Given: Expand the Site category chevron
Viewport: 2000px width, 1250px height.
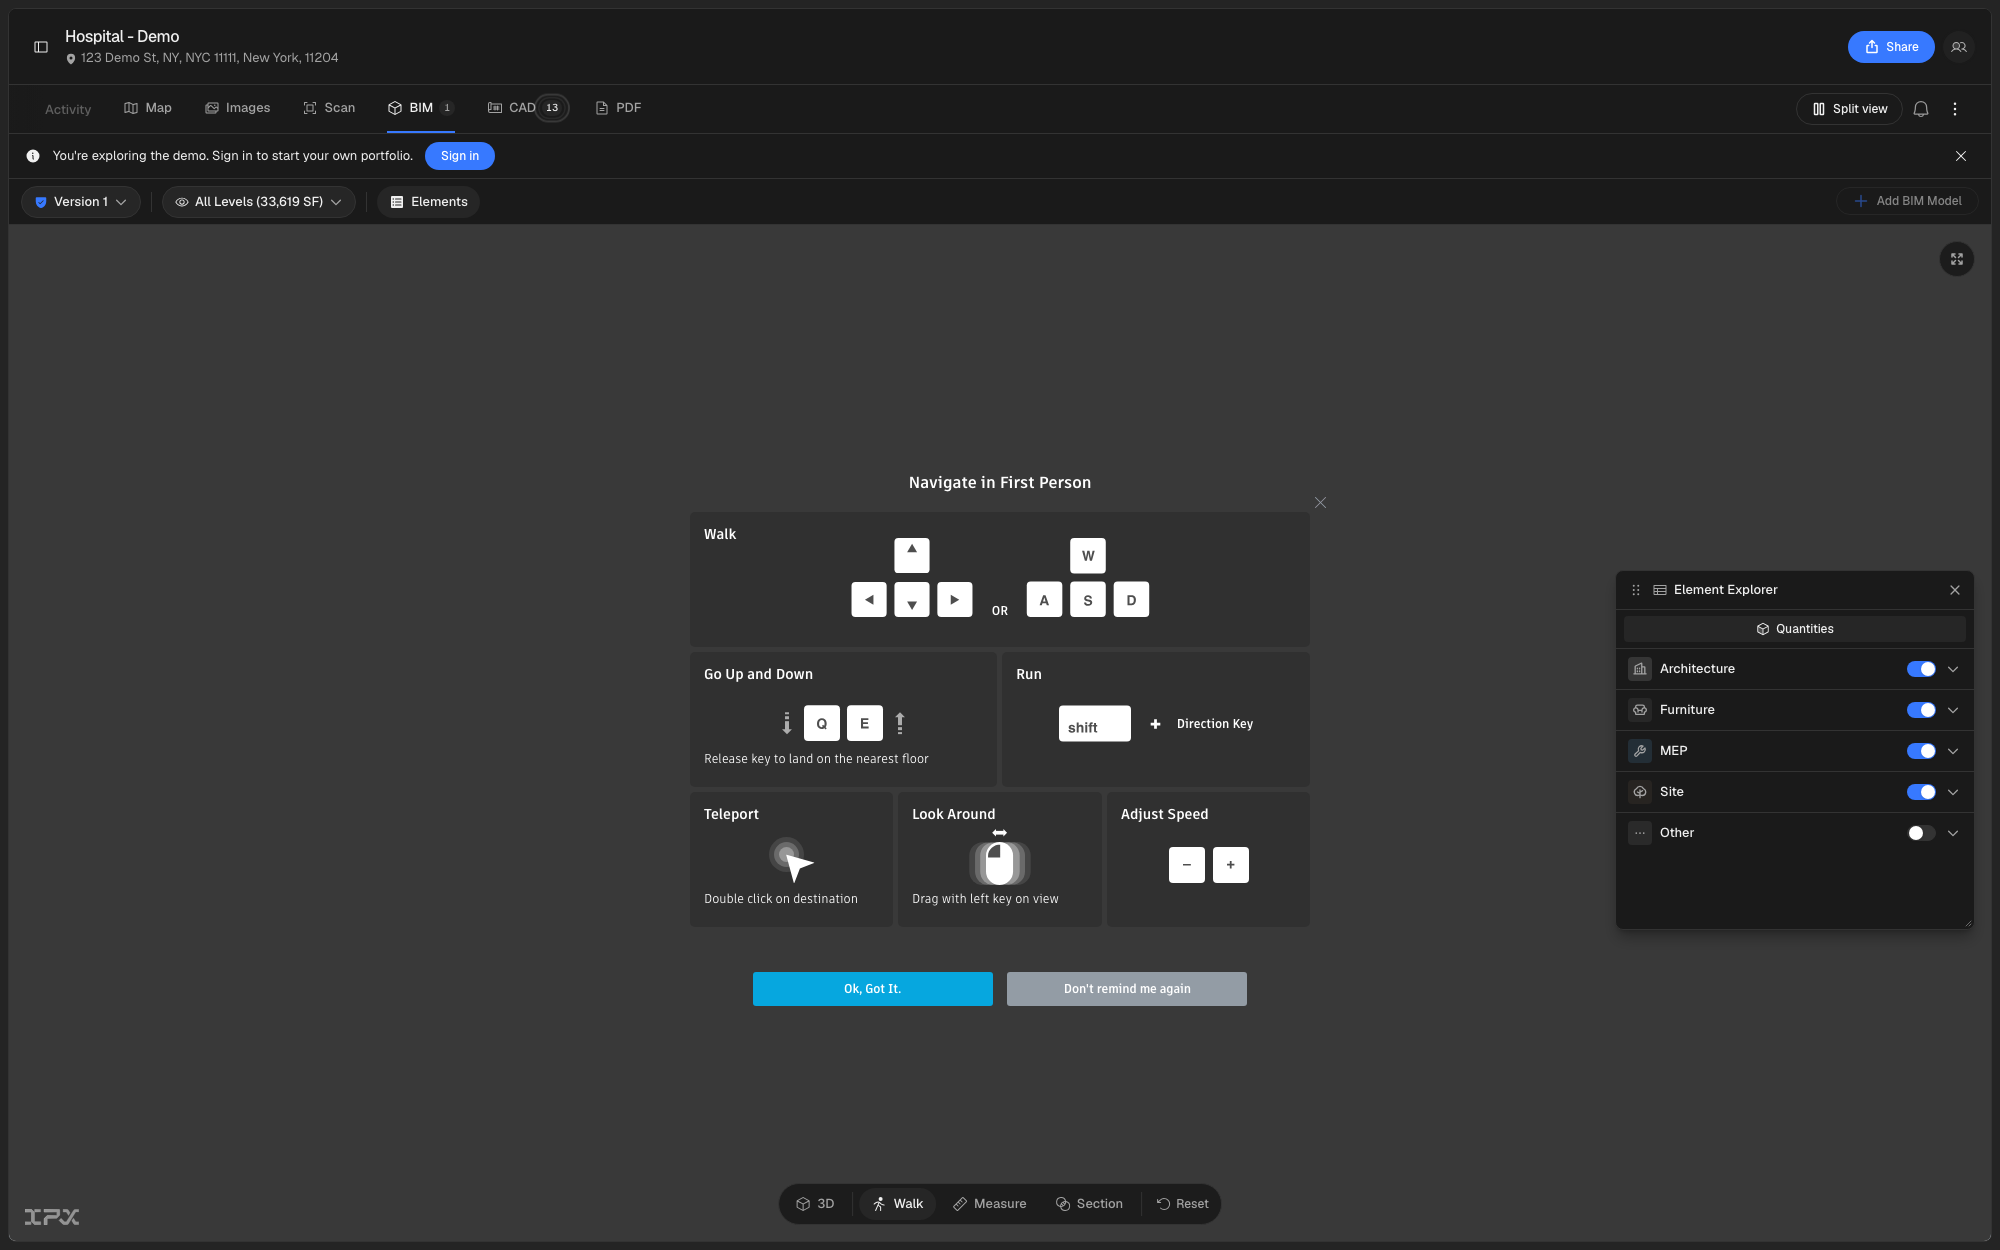Looking at the screenshot, I should (1952, 792).
